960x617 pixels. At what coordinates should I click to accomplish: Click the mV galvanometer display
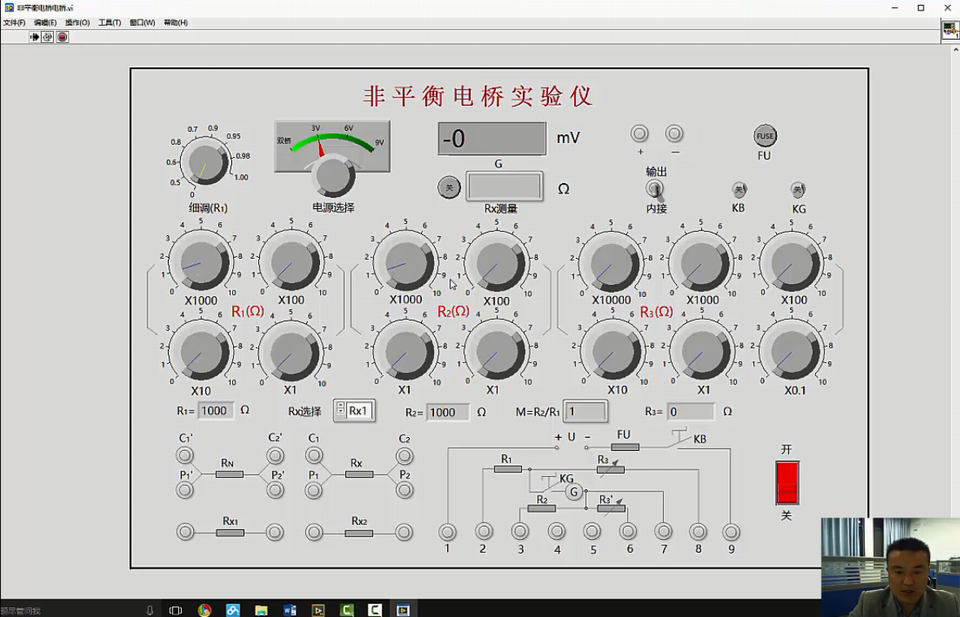tap(492, 138)
